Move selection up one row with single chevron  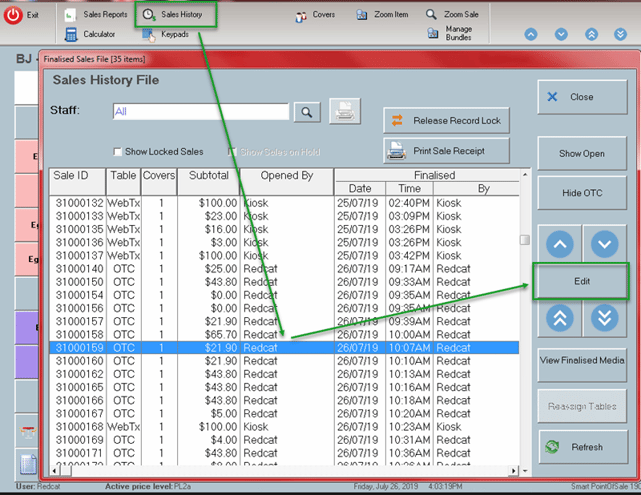pos(560,244)
